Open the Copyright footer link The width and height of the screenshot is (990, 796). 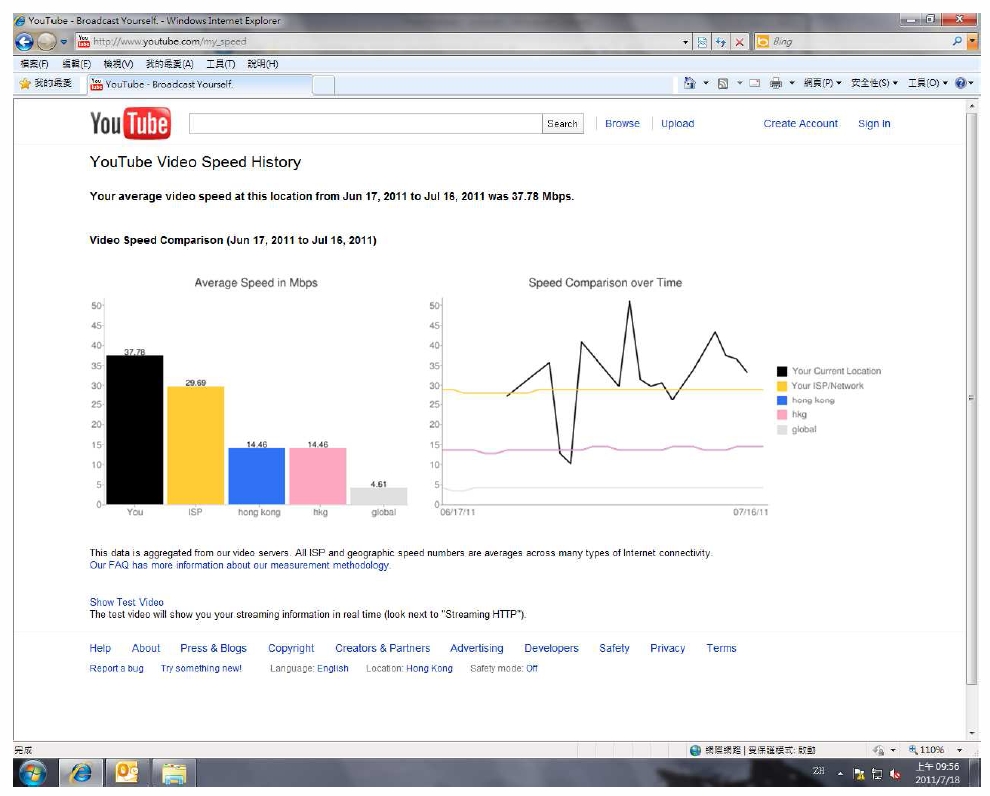pyautogui.click(x=291, y=648)
